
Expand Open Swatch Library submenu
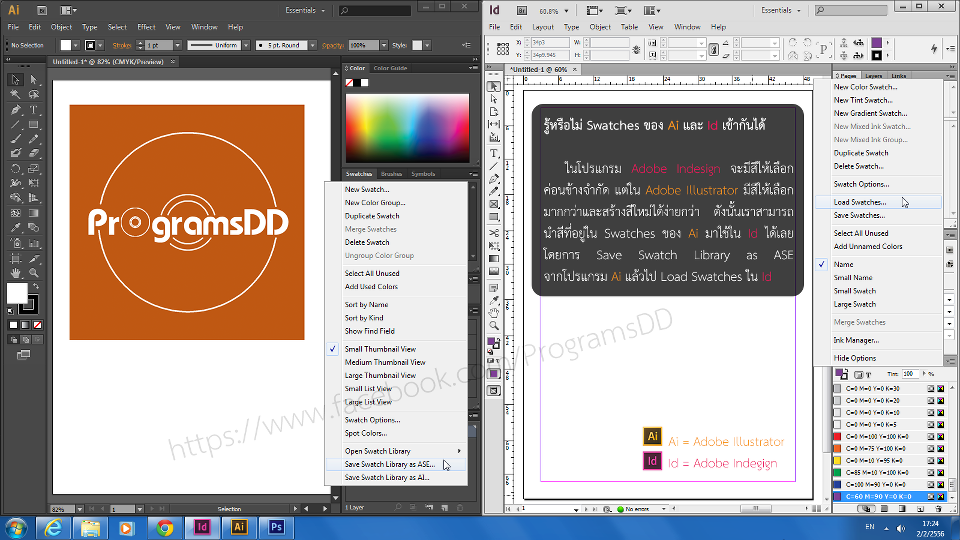click(x=395, y=451)
